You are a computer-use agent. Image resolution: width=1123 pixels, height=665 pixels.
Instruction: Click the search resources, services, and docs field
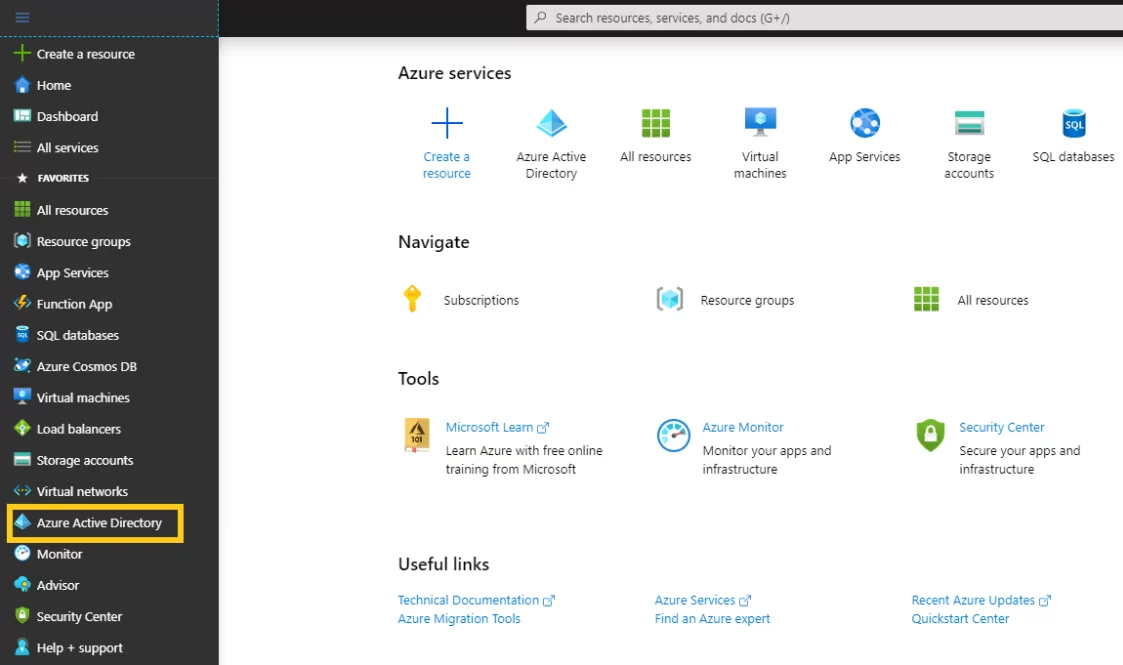(824, 18)
